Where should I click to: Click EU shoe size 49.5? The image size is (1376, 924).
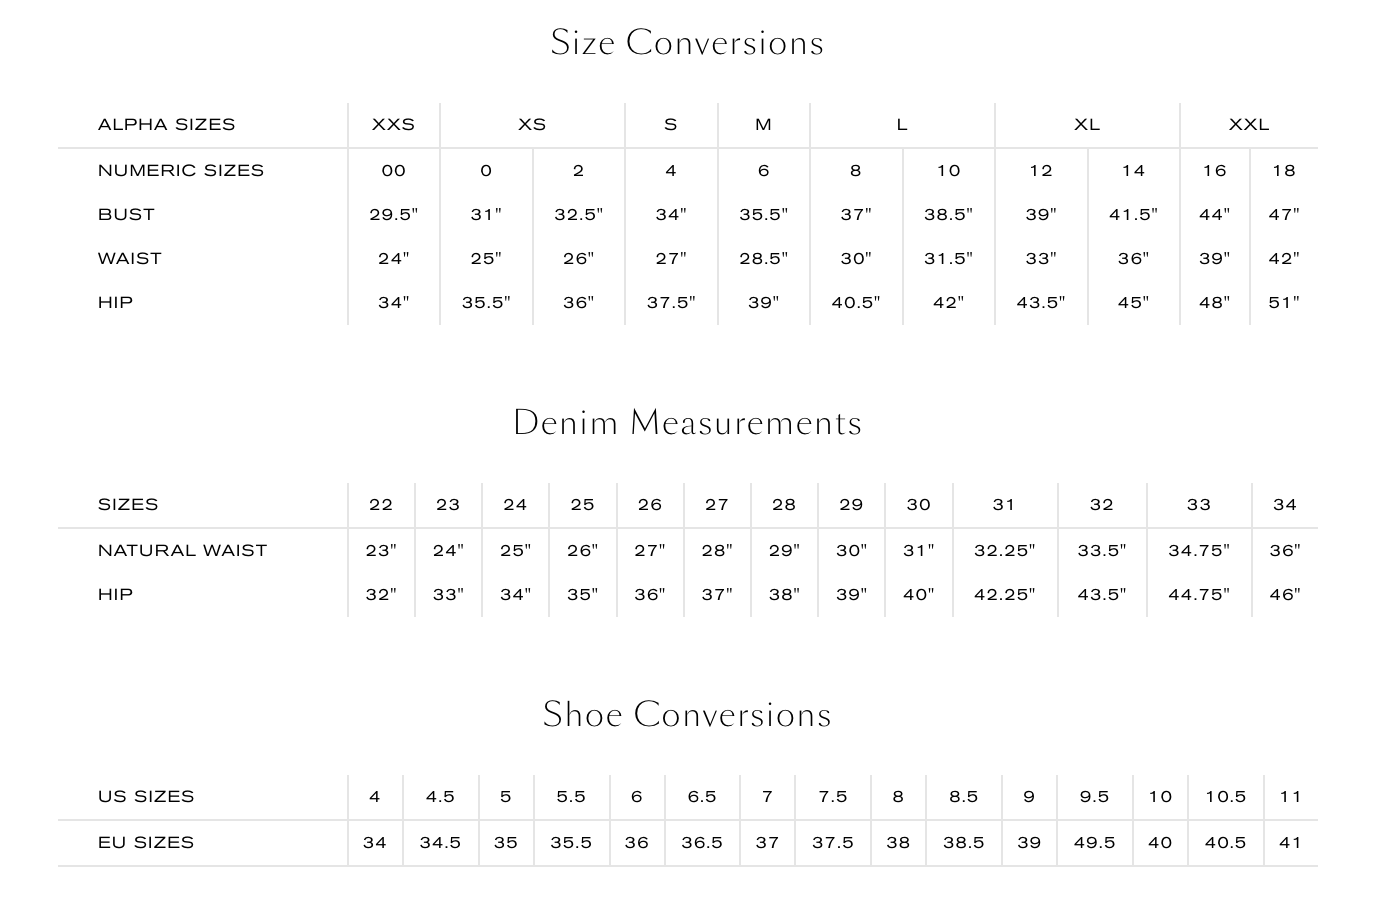click(1094, 843)
